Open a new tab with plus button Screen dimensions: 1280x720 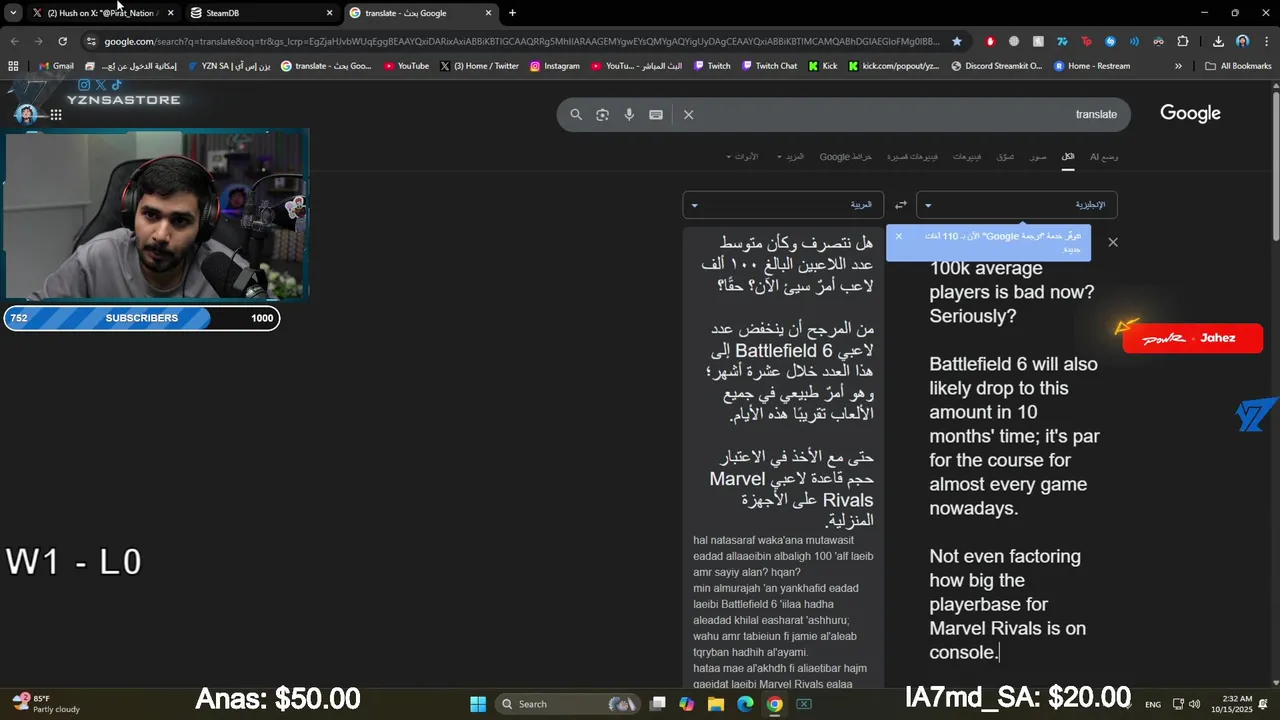click(512, 13)
